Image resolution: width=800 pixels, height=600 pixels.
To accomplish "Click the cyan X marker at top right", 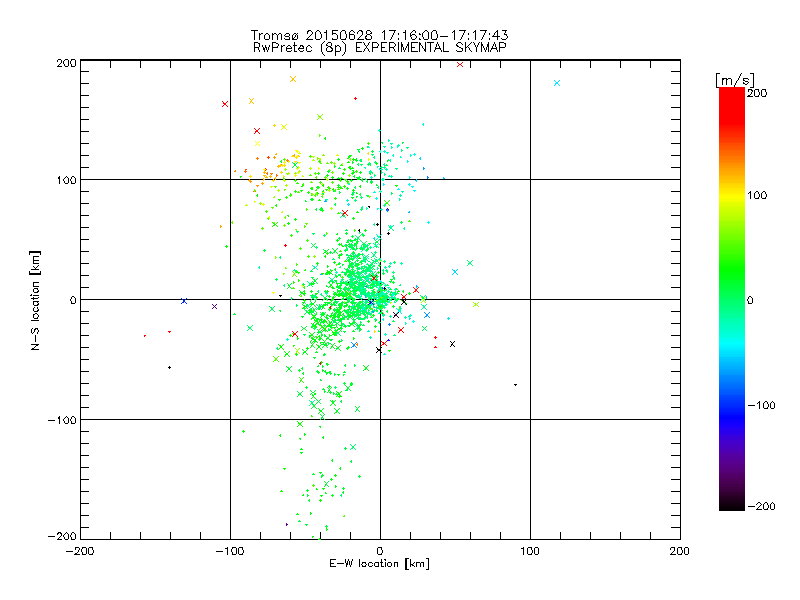I will coord(557,83).
